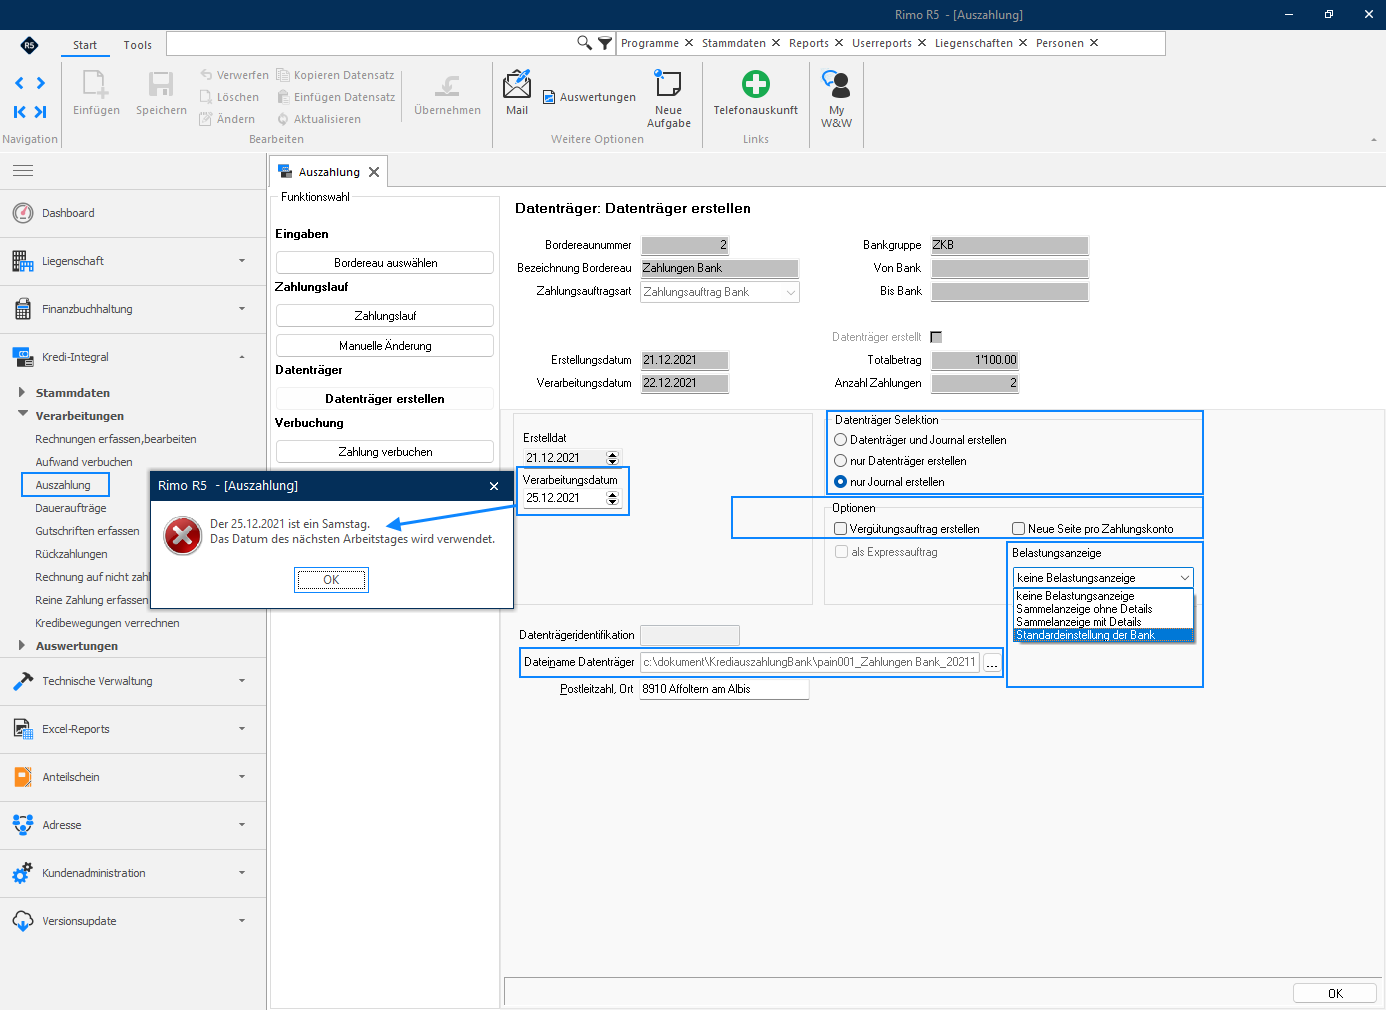Click the Kundenadministration gear icon

coord(23,873)
